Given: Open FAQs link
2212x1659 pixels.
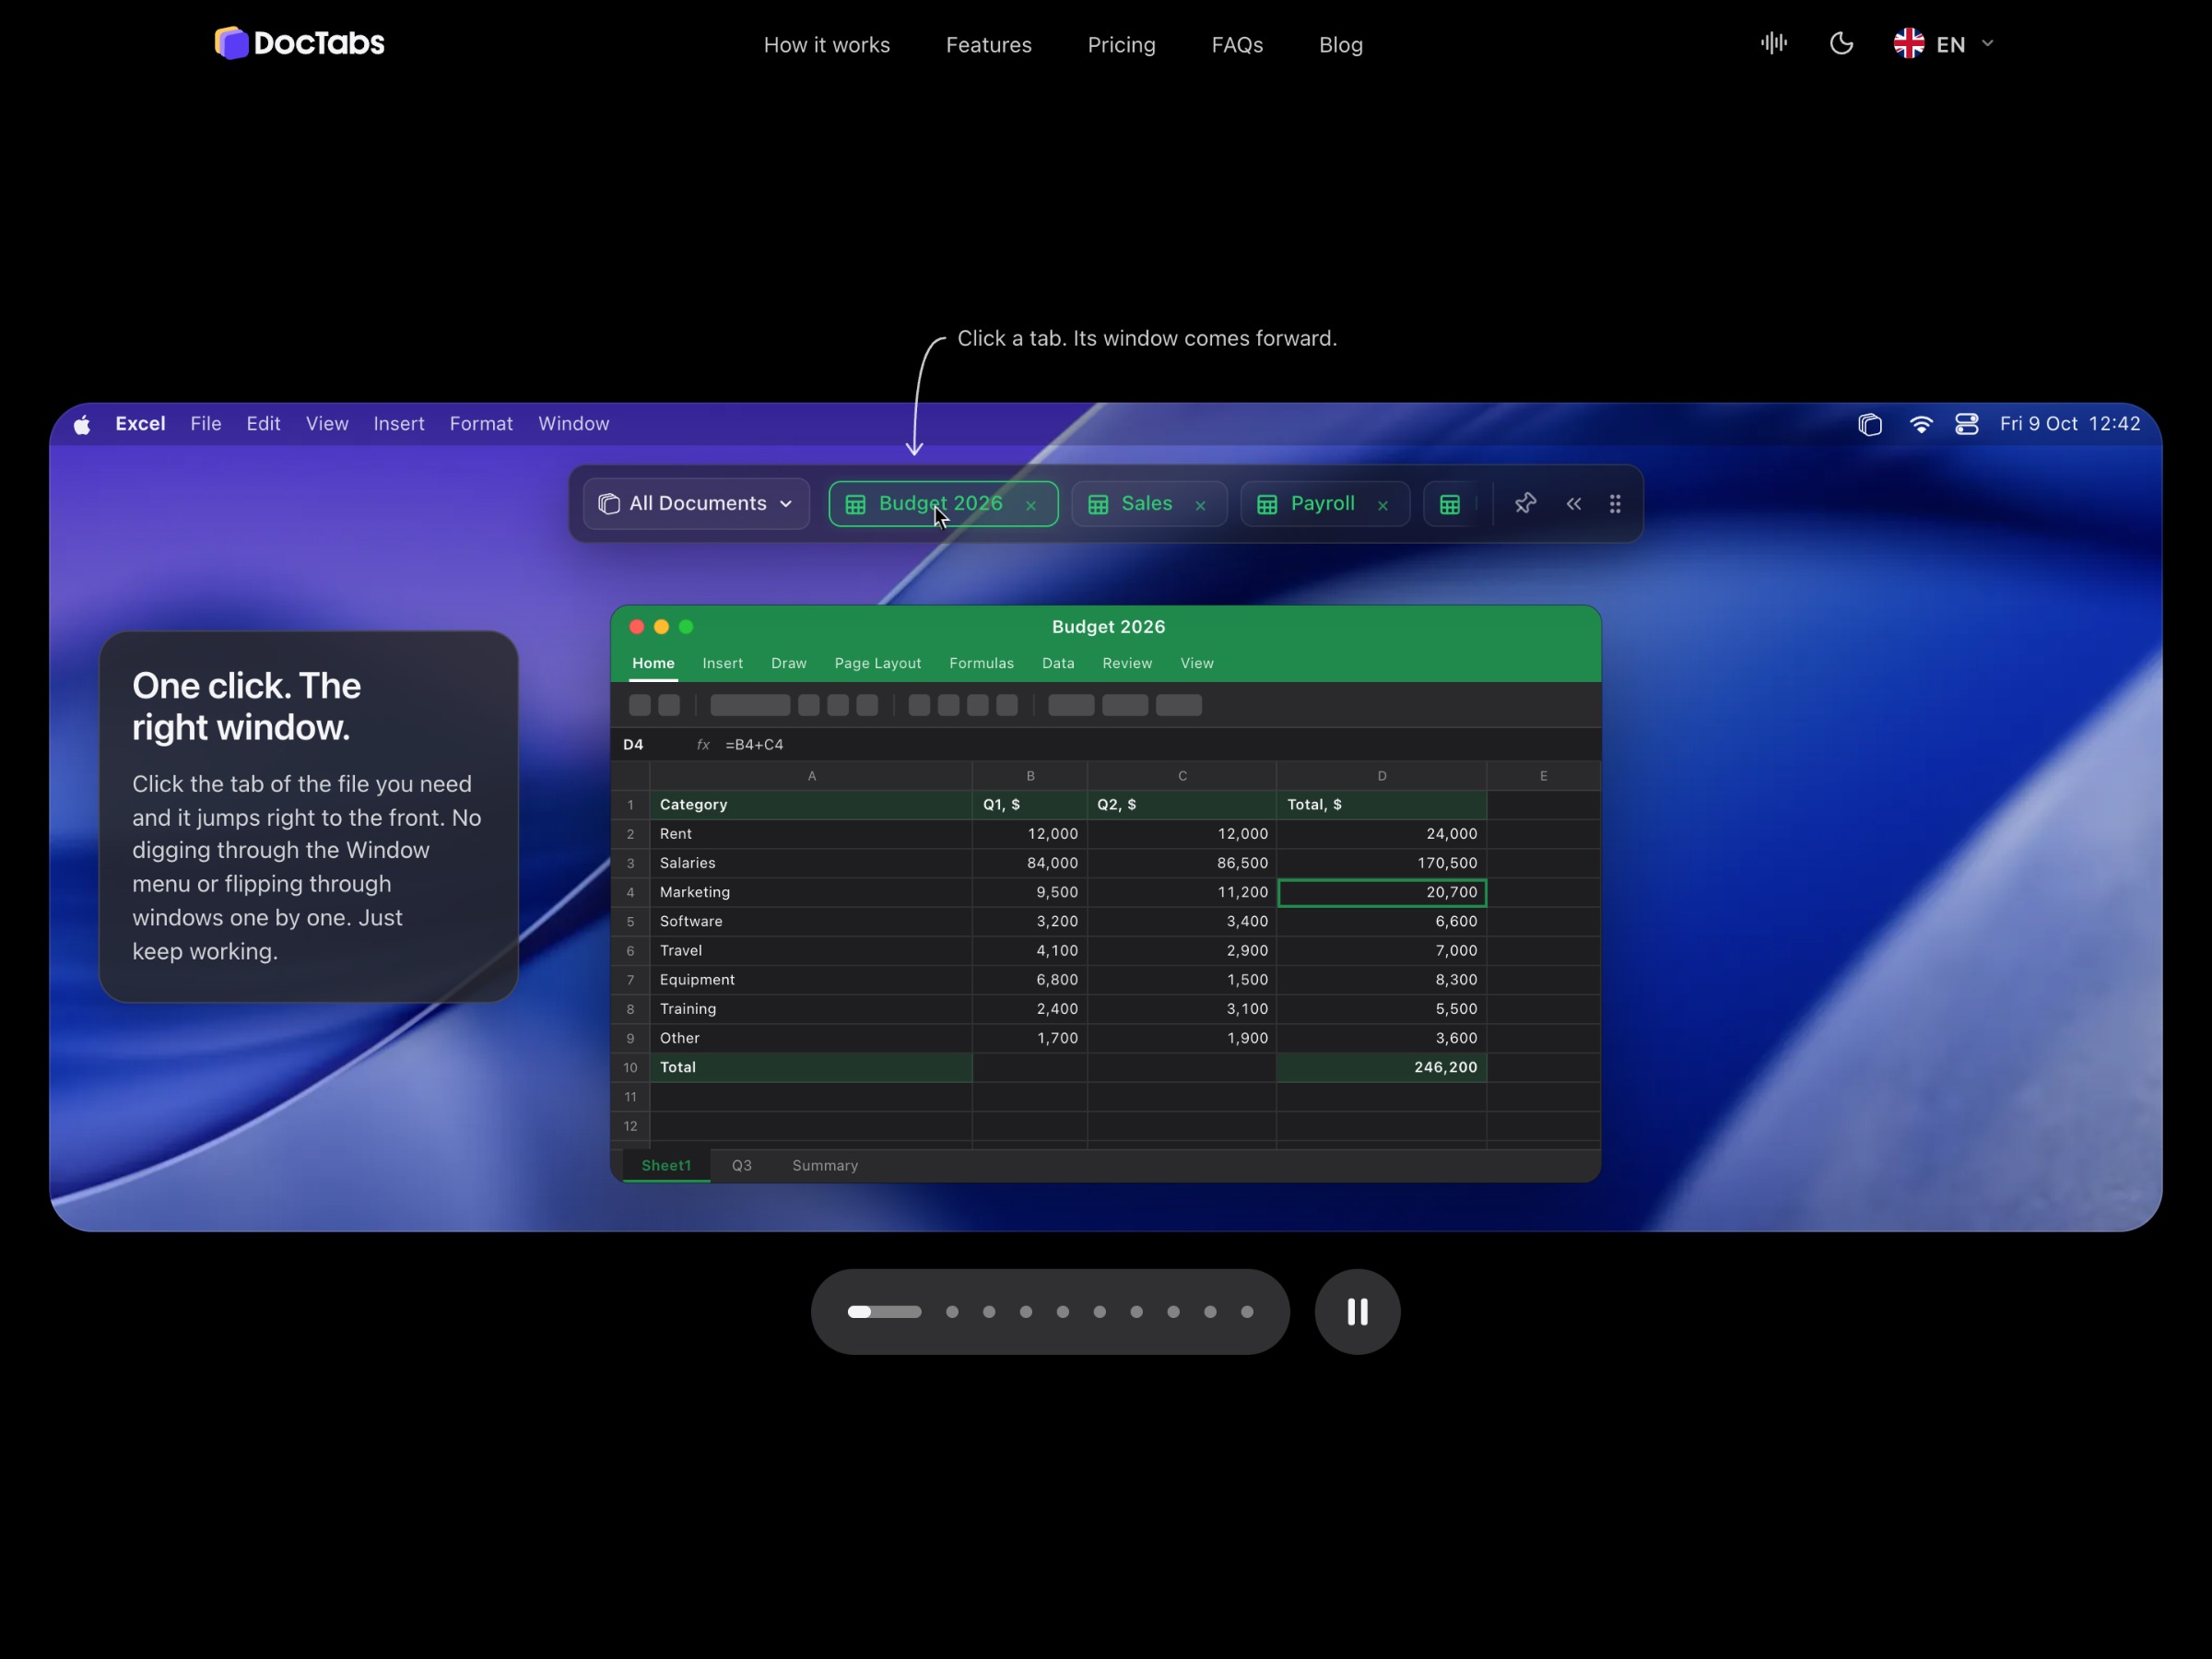Looking at the screenshot, I should point(1238,45).
